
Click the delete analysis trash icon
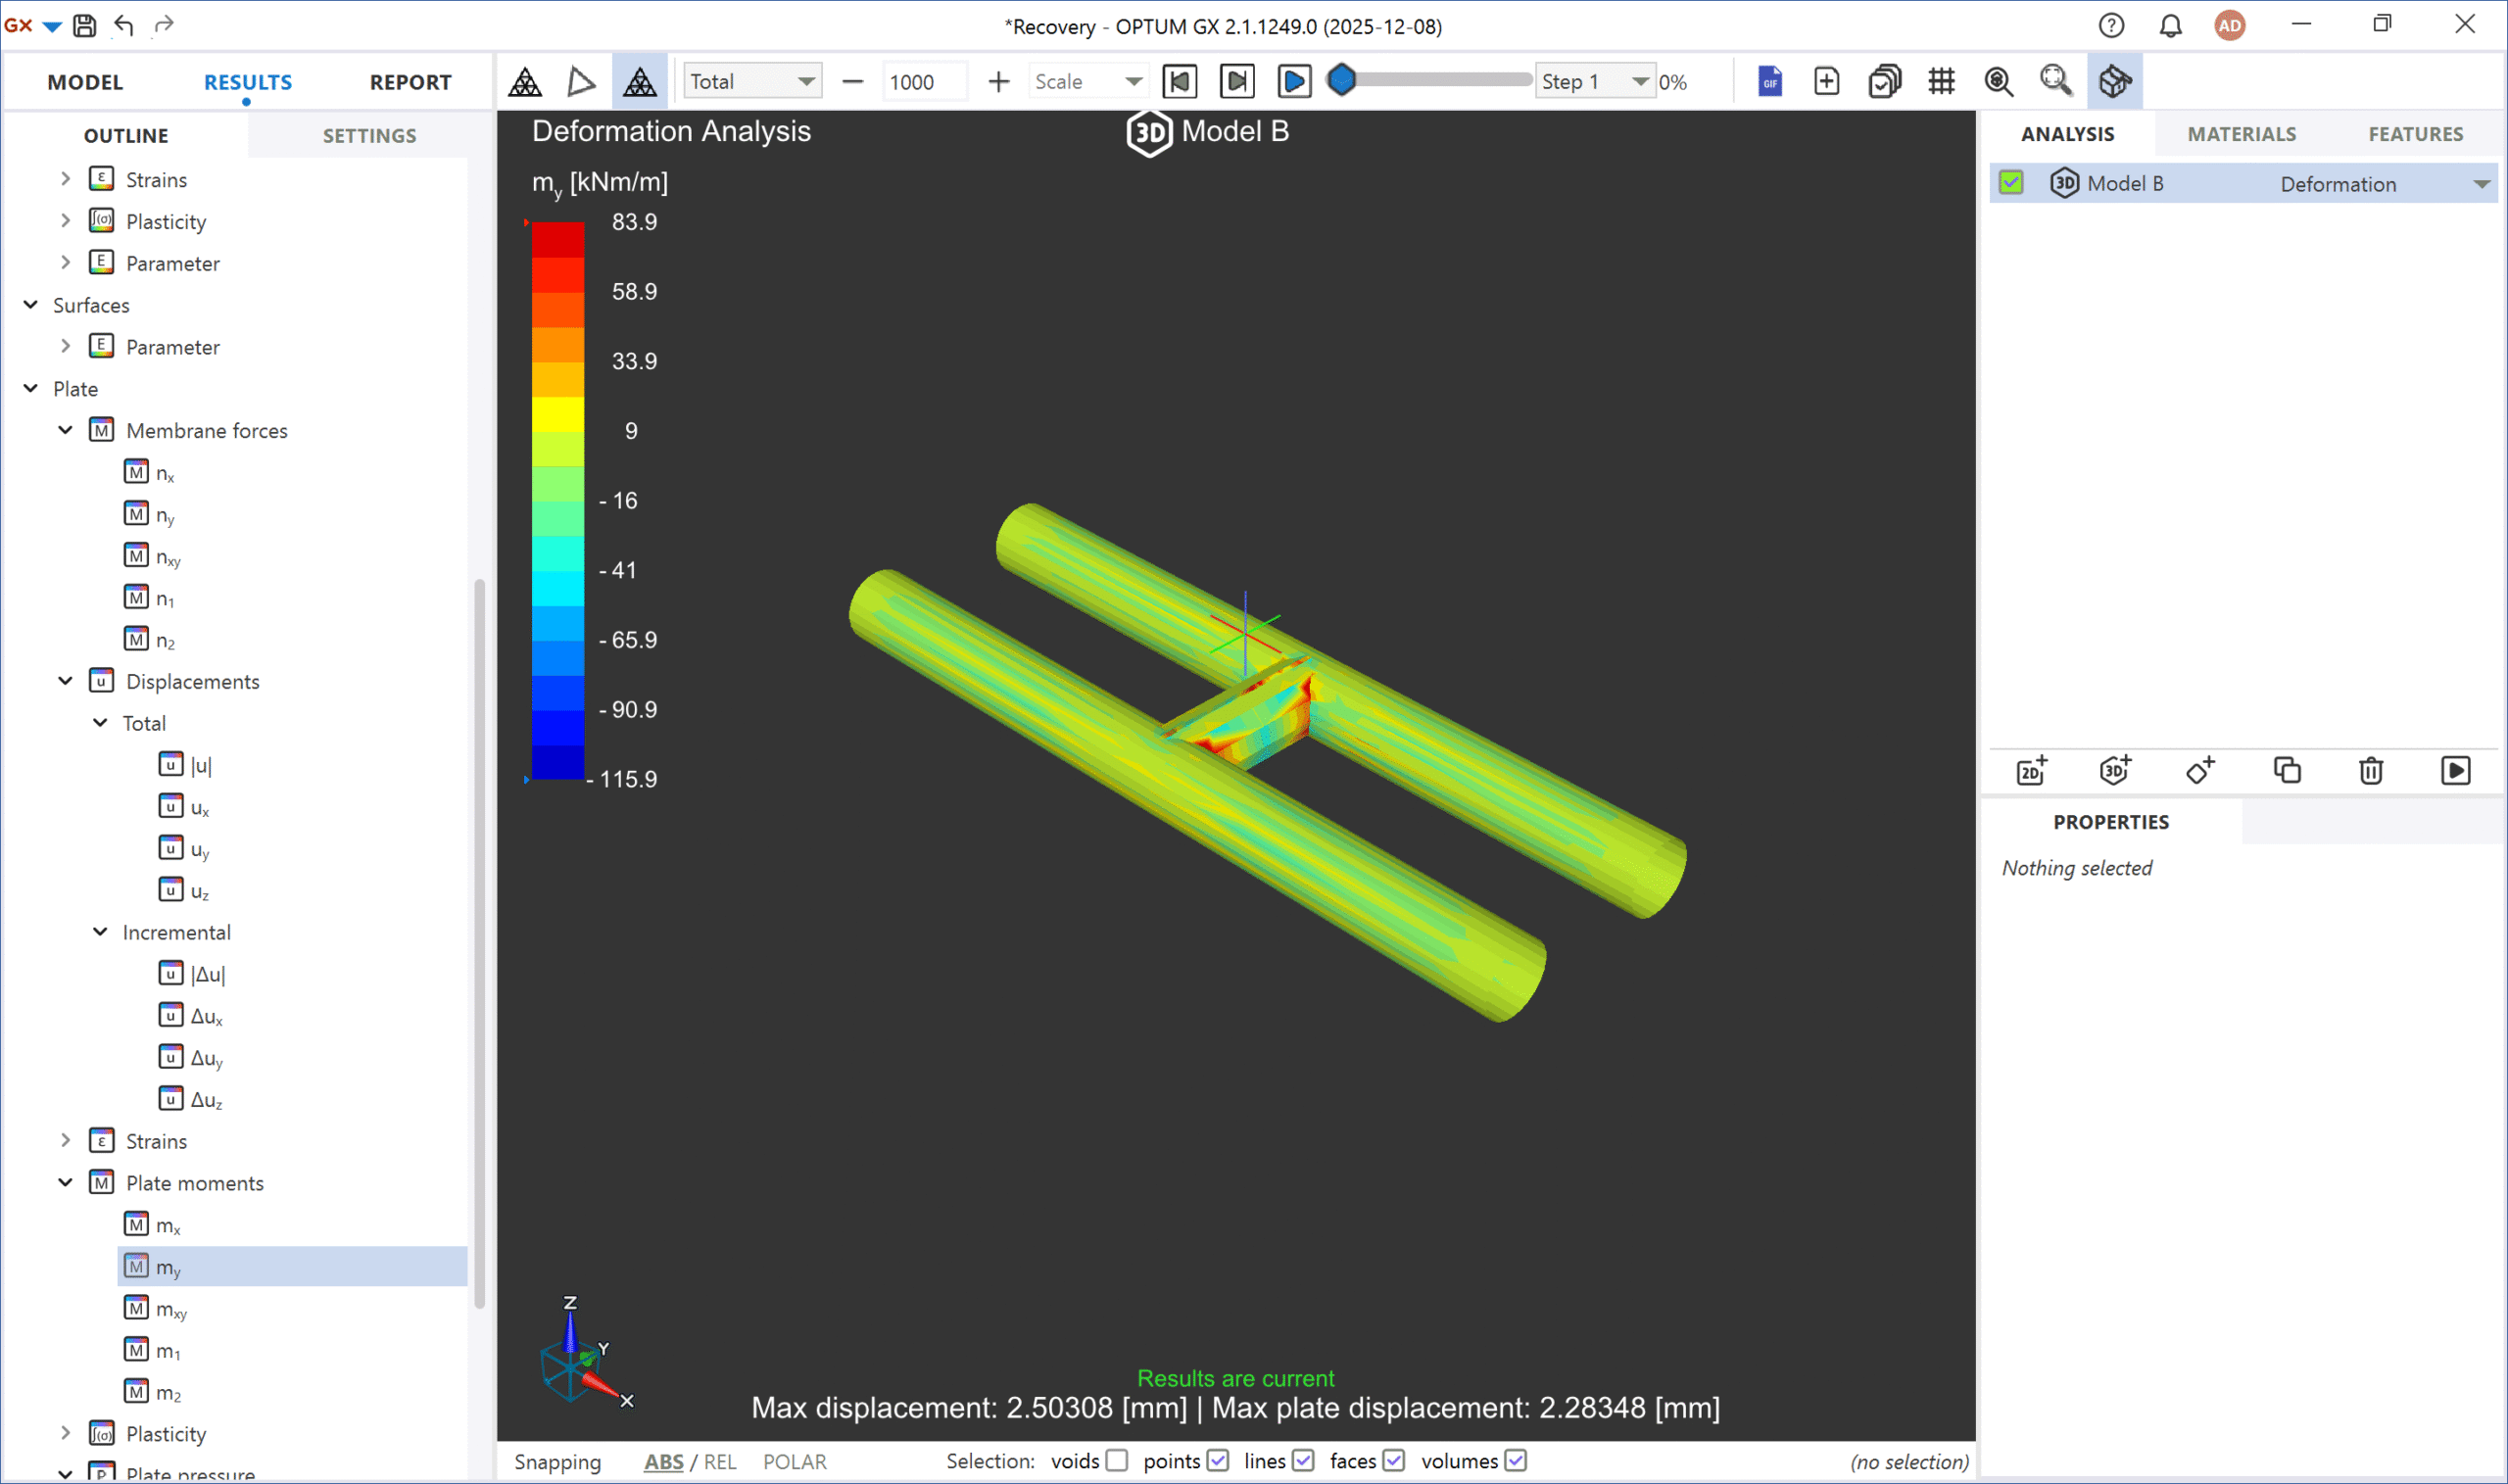[2371, 770]
